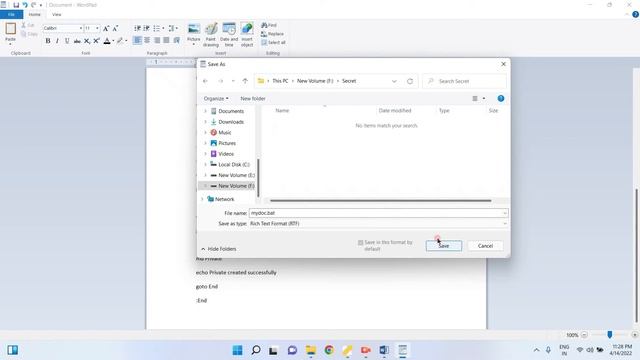Click the Shrink font icon
This screenshot has height=360, width=640.
(116, 28)
